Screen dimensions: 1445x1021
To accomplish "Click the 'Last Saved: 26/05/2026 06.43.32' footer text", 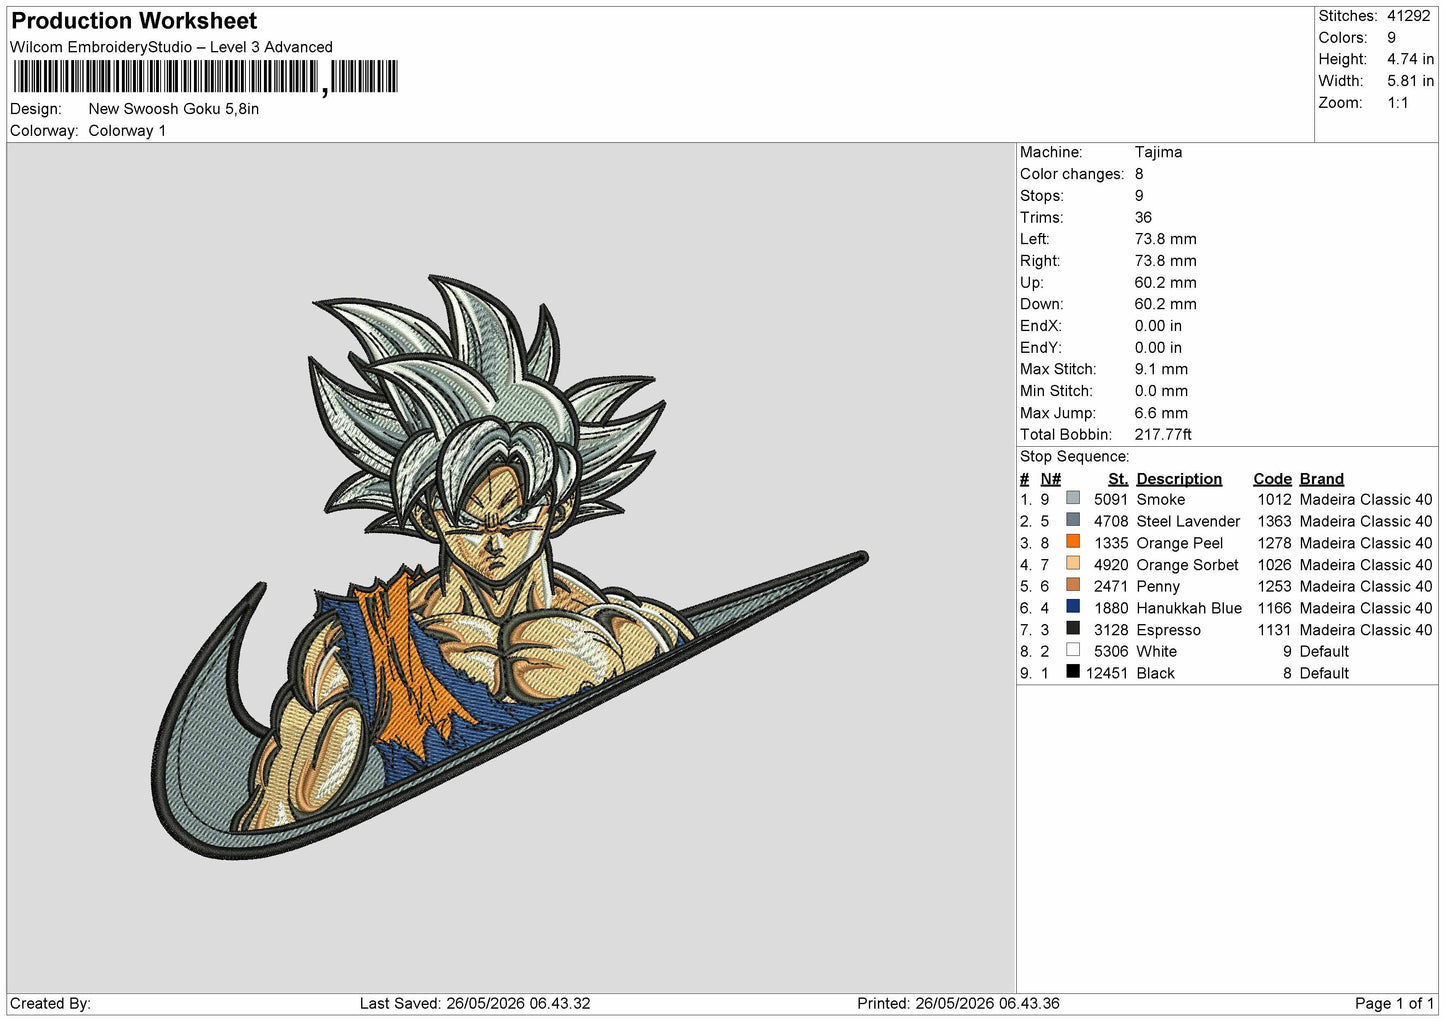I will click(x=475, y=1004).
